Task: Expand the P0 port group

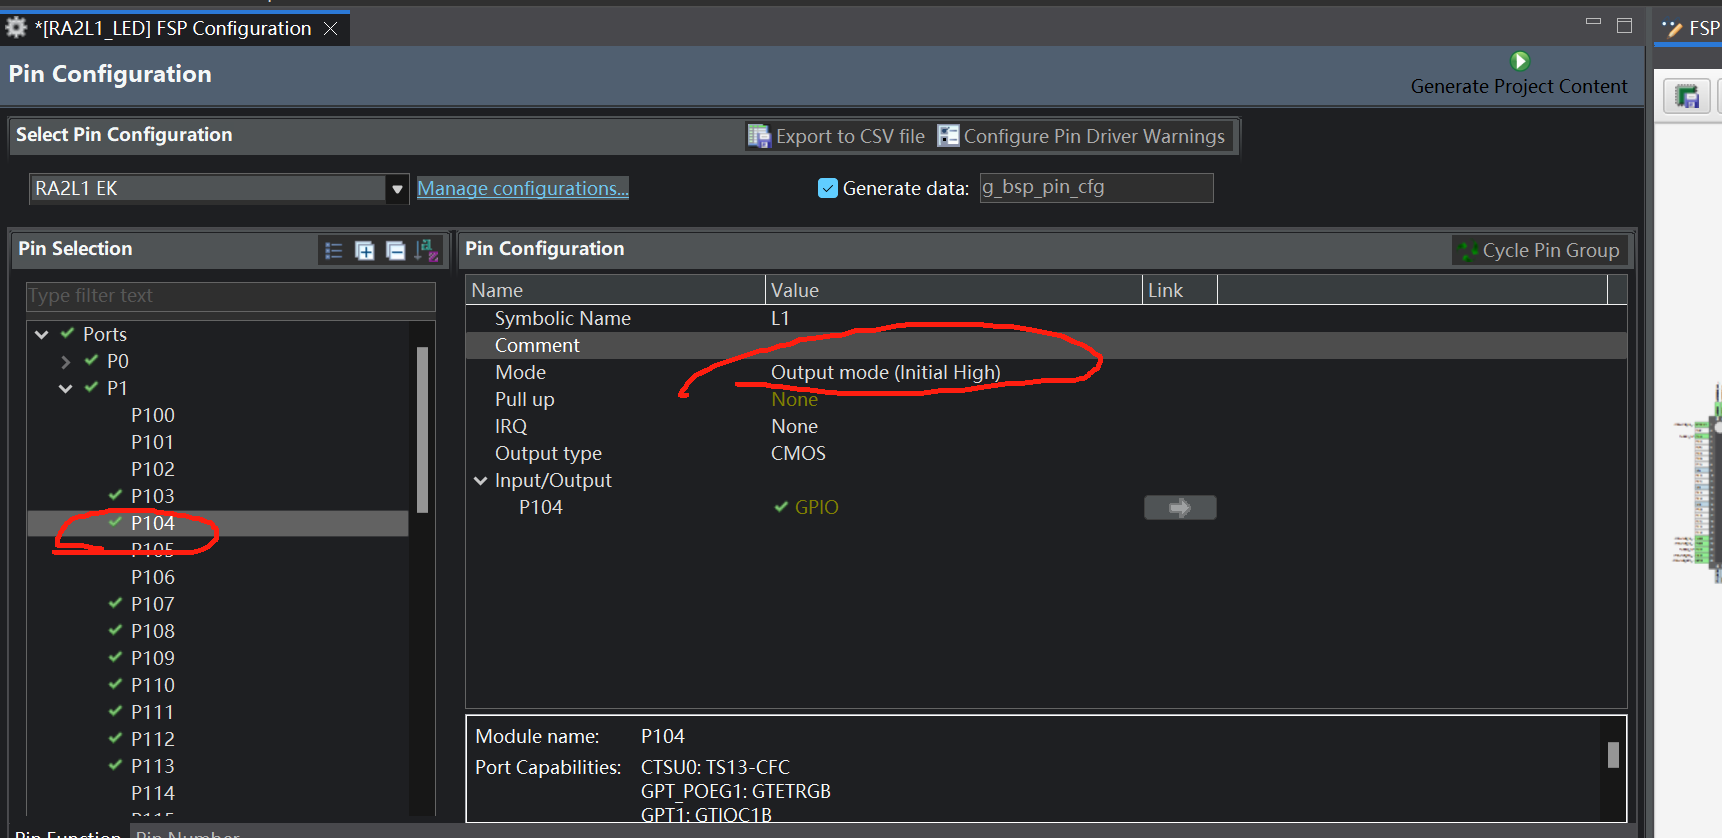Action: (66, 362)
